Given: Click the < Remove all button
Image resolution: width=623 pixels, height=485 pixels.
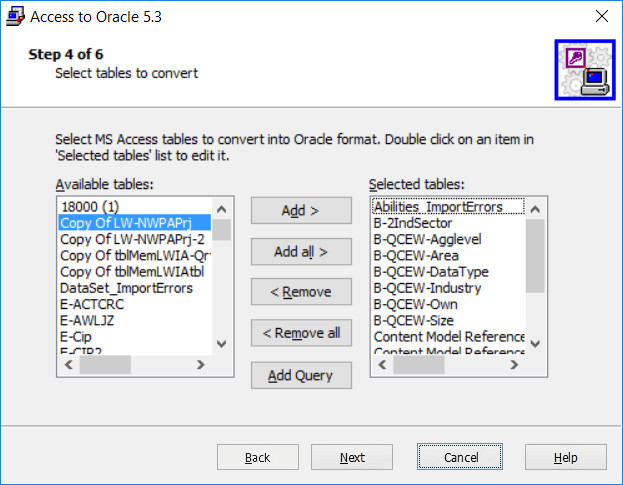Looking at the screenshot, I should [301, 333].
